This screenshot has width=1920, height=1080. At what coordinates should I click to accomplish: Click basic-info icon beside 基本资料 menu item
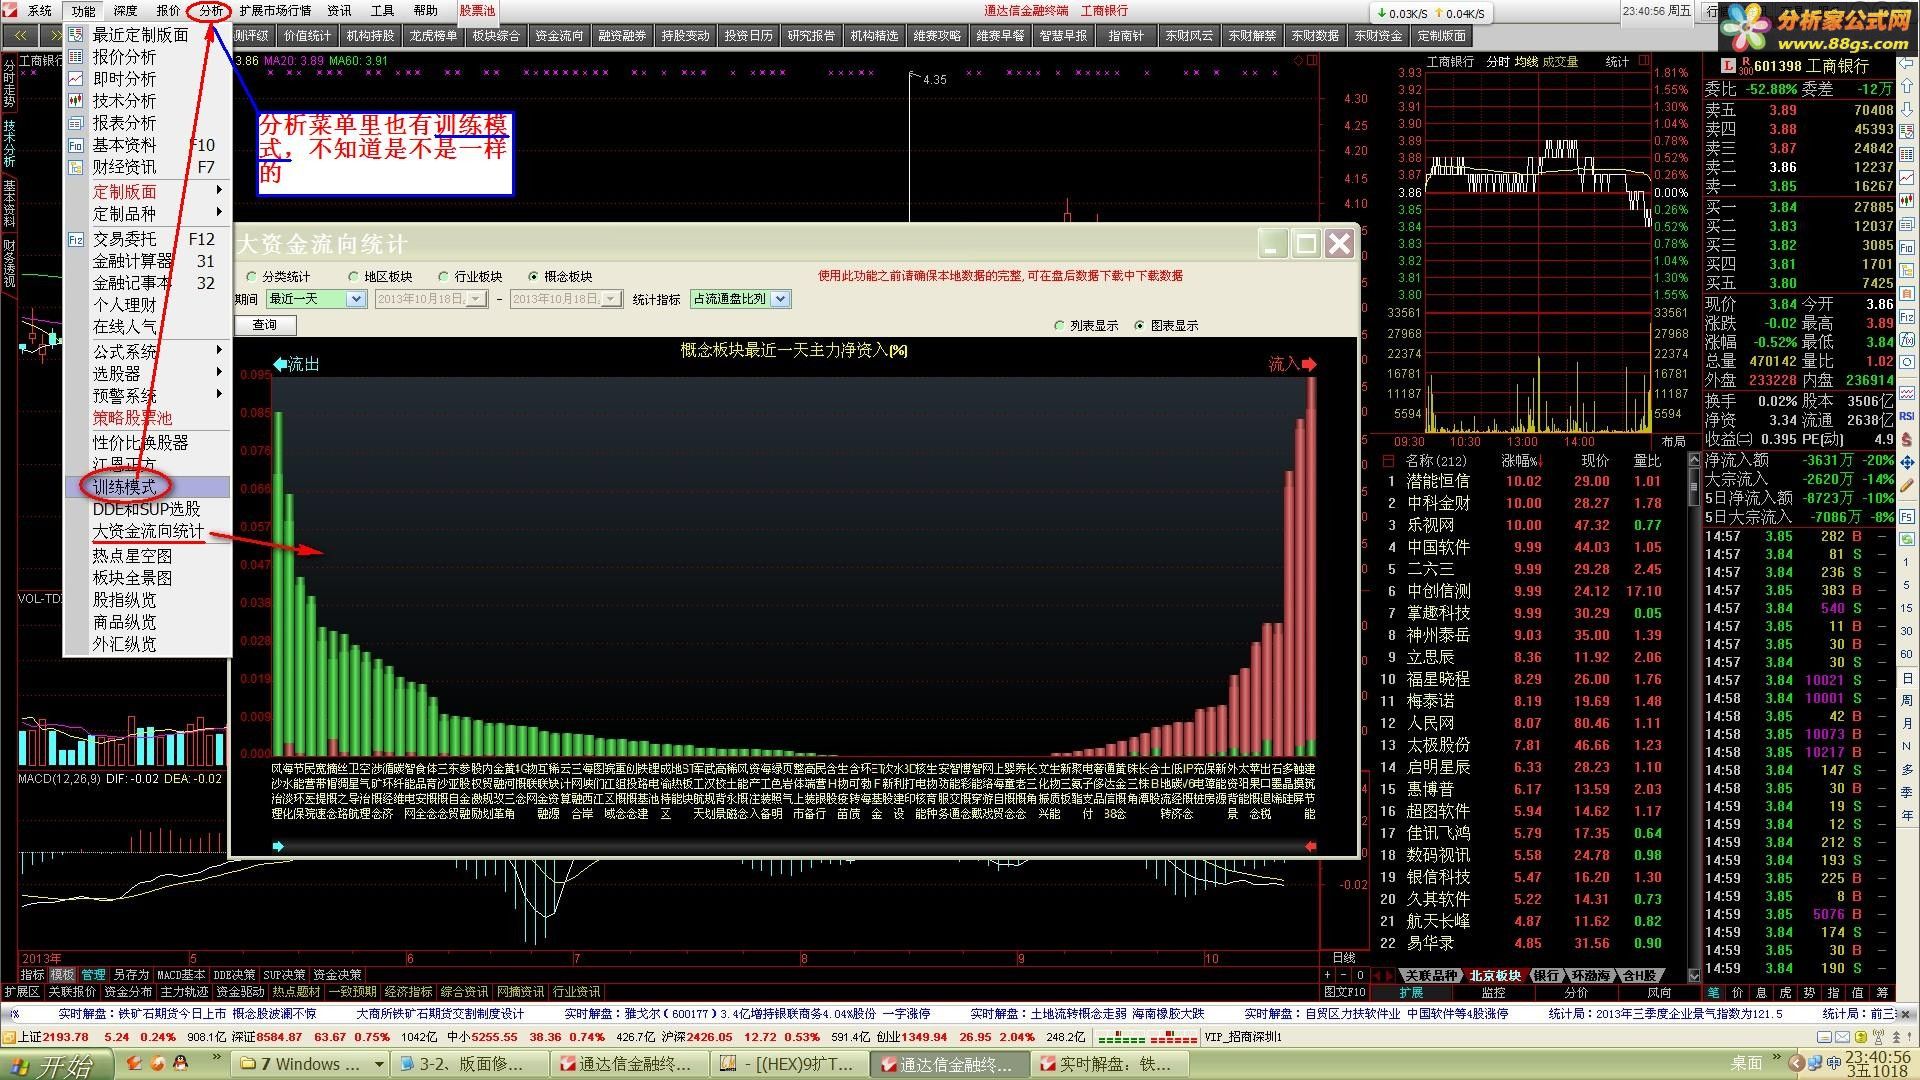point(76,145)
